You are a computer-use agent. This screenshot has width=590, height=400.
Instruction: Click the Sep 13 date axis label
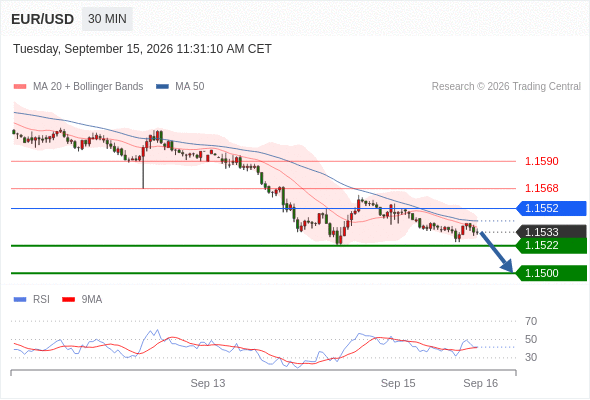(x=208, y=383)
